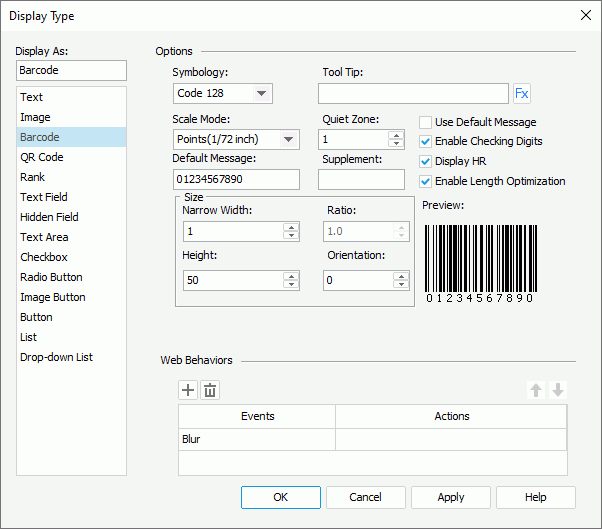Increase the Orientation spinner value

[401, 276]
